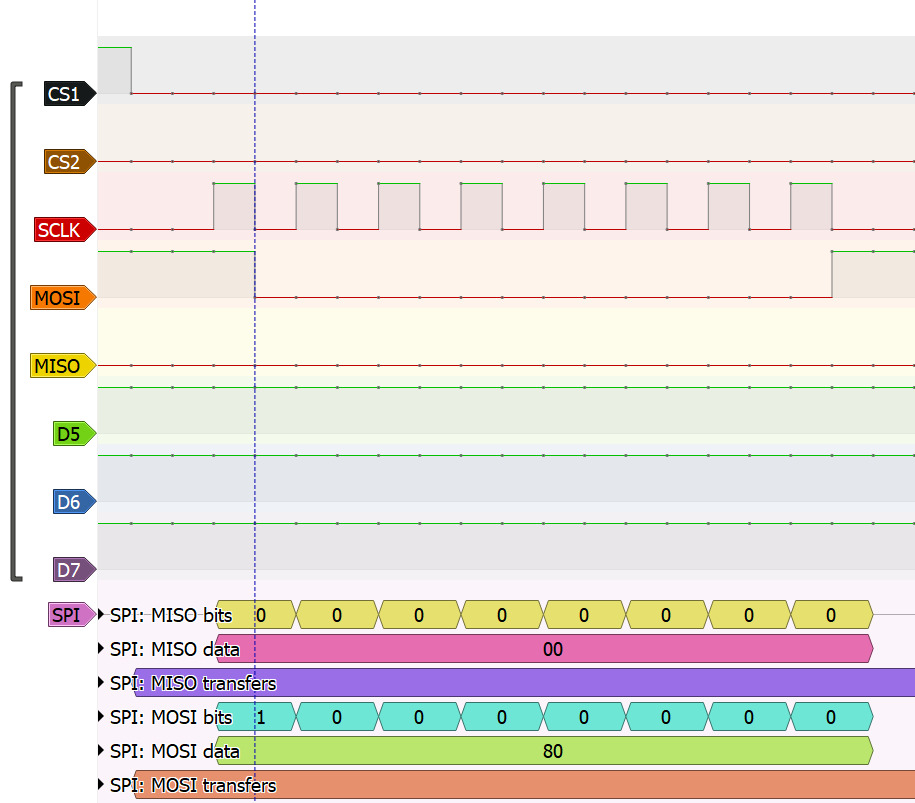The height and width of the screenshot is (803, 915).
Task: Click the channel group bracket handle
Action: [x=16, y=331]
